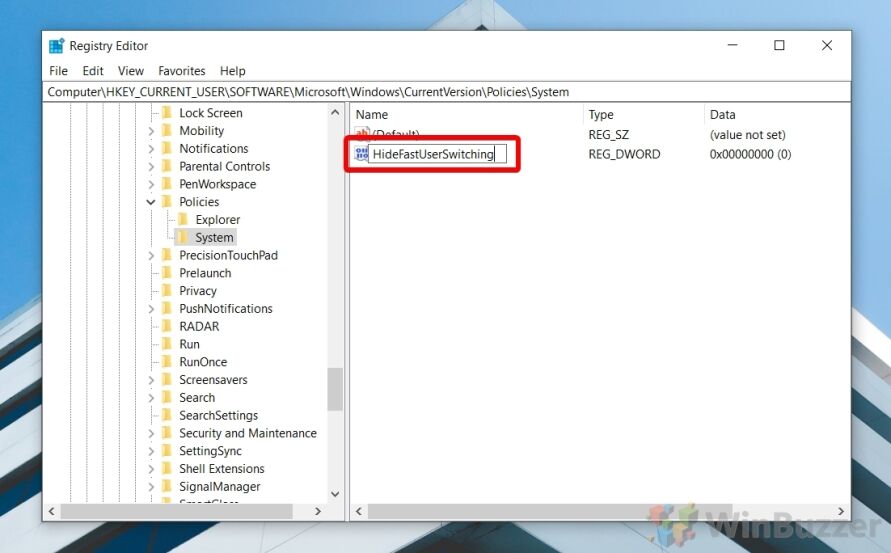Click the SignalManager folder icon

tap(167, 486)
